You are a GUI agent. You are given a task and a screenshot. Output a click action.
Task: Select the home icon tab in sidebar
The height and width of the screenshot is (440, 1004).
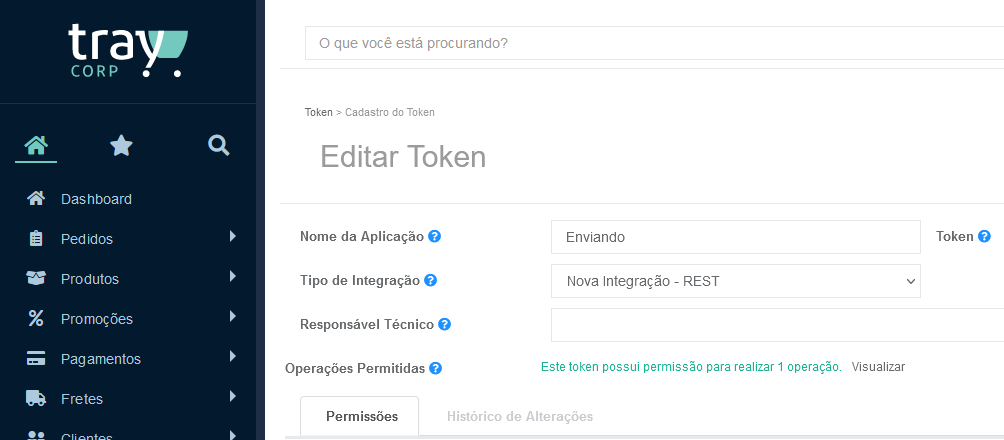pyautogui.click(x=36, y=146)
